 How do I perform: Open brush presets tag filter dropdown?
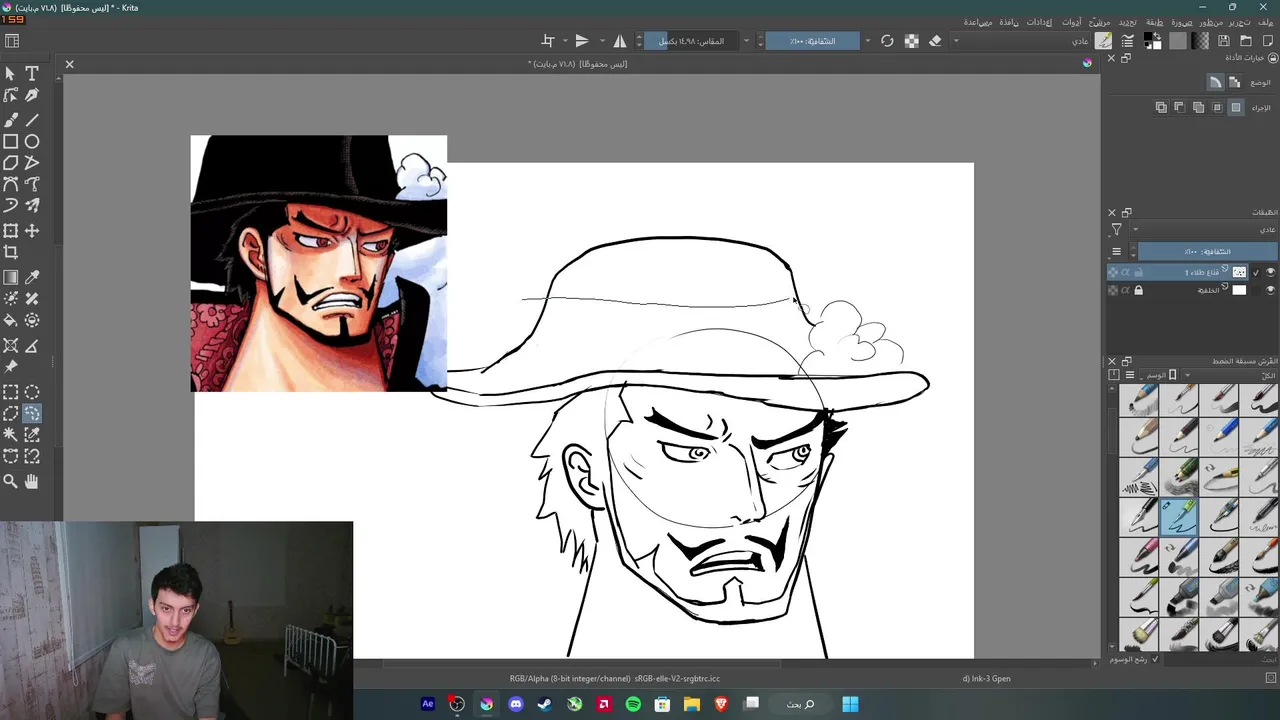click(x=1230, y=375)
